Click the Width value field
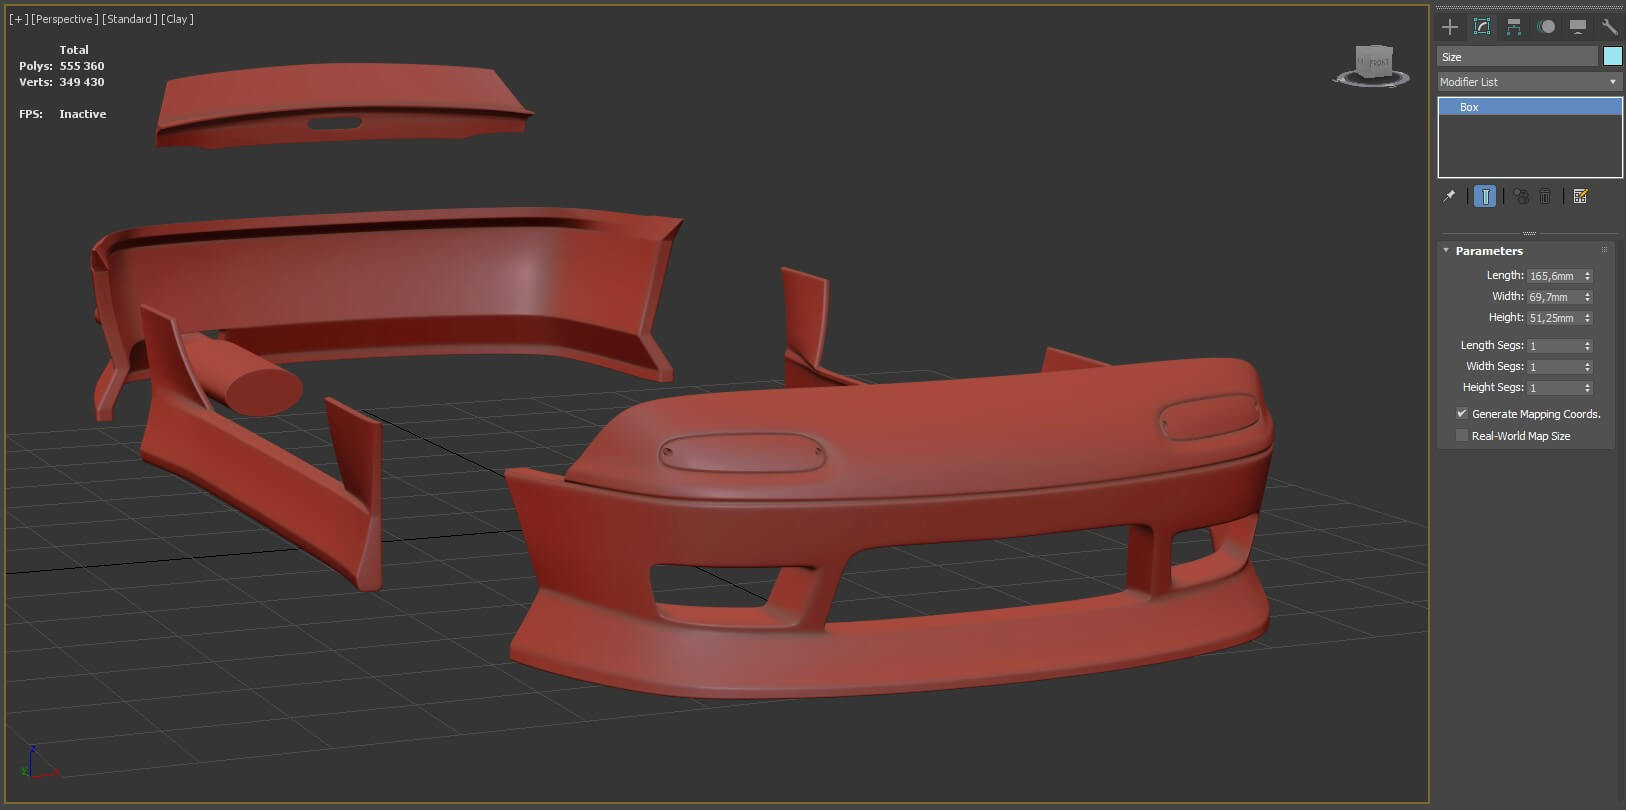1626x810 pixels. coord(1553,297)
